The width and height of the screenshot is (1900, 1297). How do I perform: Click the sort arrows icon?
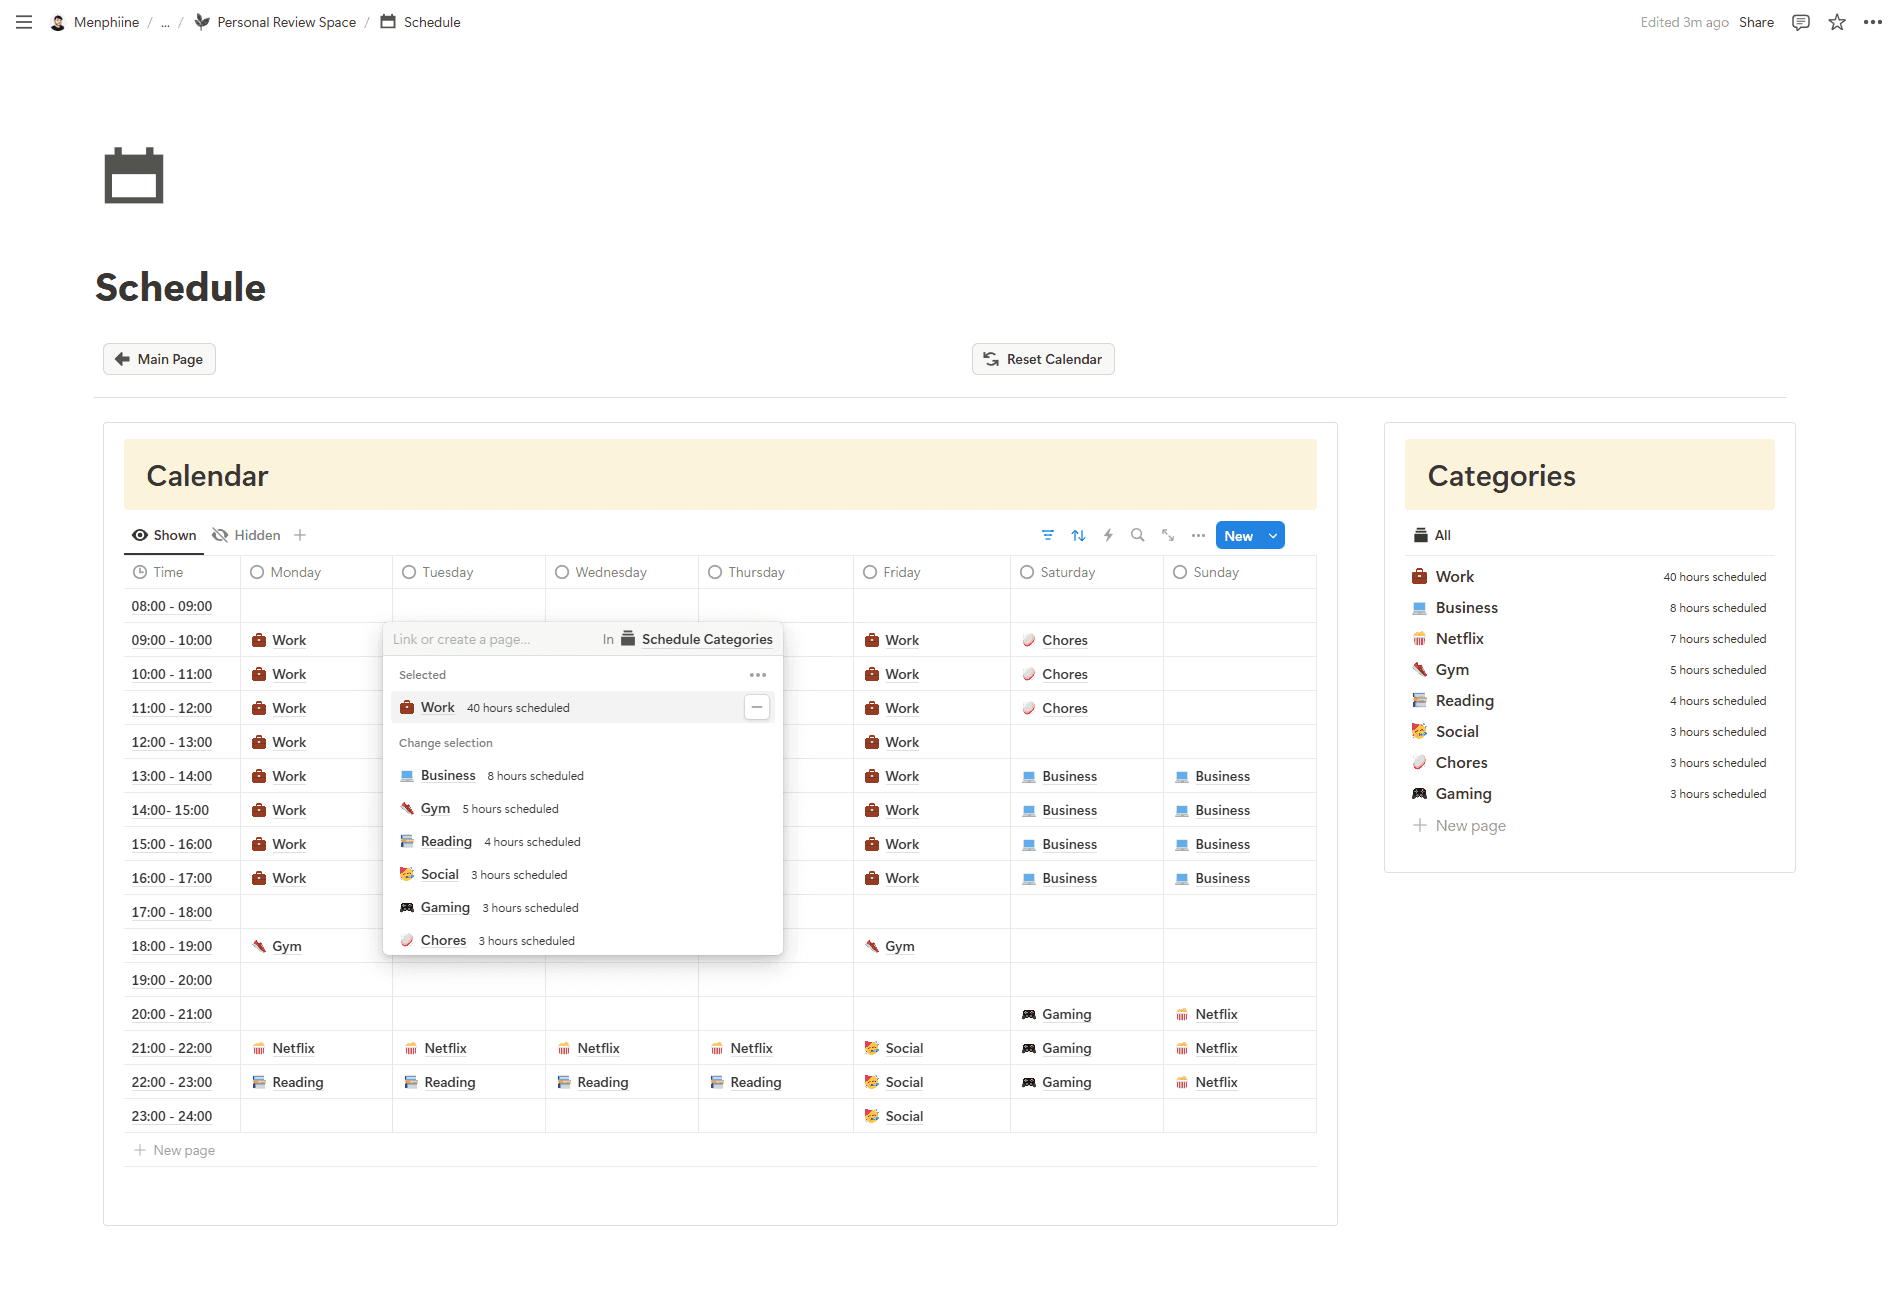(x=1078, y=536)
